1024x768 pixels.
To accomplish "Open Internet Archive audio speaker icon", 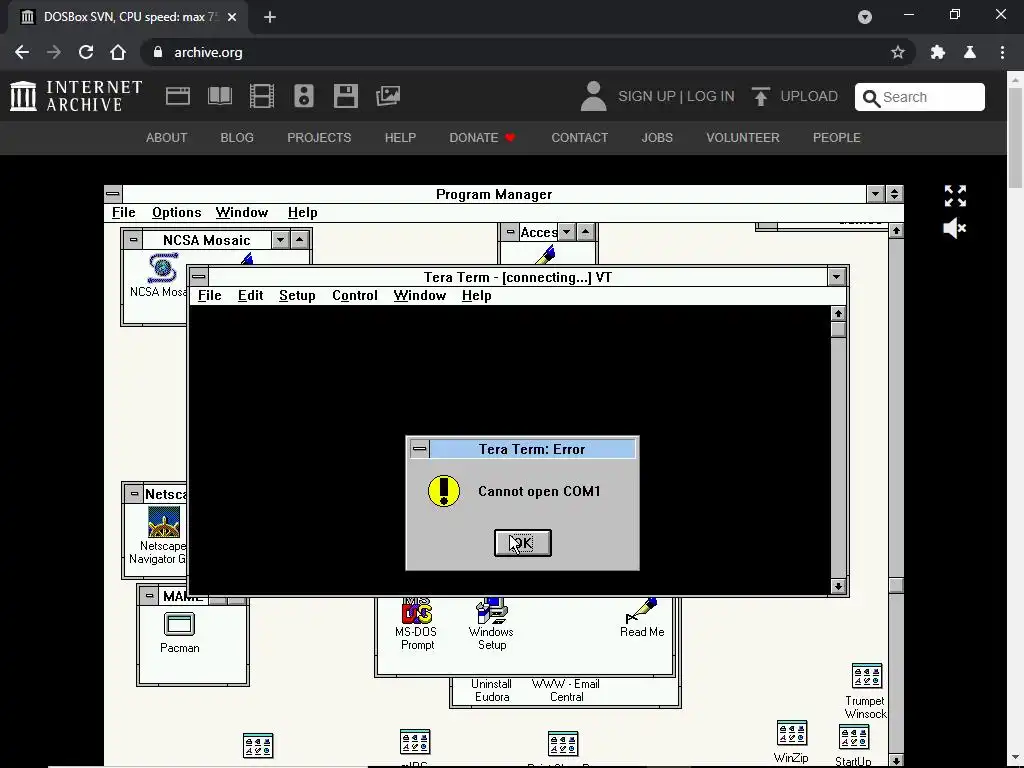I will [x=304, y=96].
